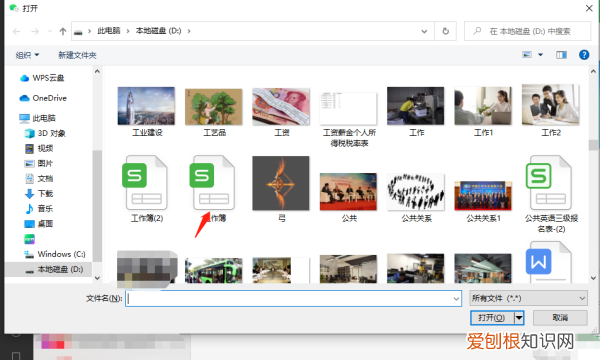
Task: Expand the 文件名 combo box dropdown
Action: click(456, 298)
